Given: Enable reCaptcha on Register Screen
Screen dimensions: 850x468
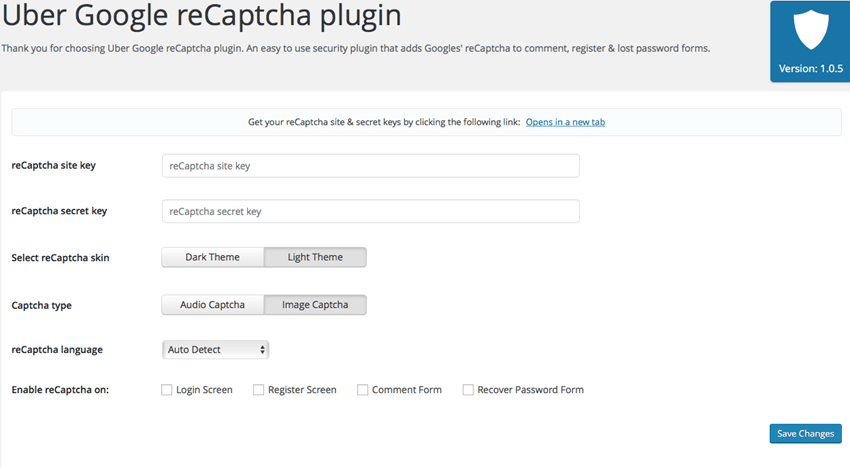Looking at the screenshot, I should (259, 390).
